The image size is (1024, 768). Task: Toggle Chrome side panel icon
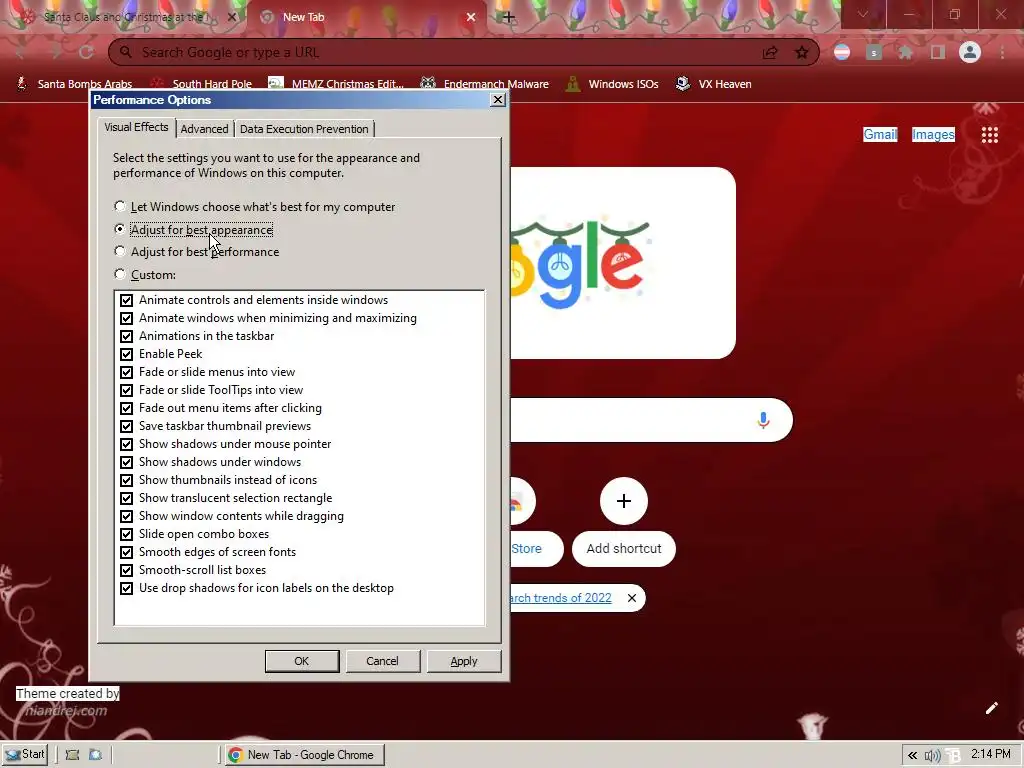[938, 52]
